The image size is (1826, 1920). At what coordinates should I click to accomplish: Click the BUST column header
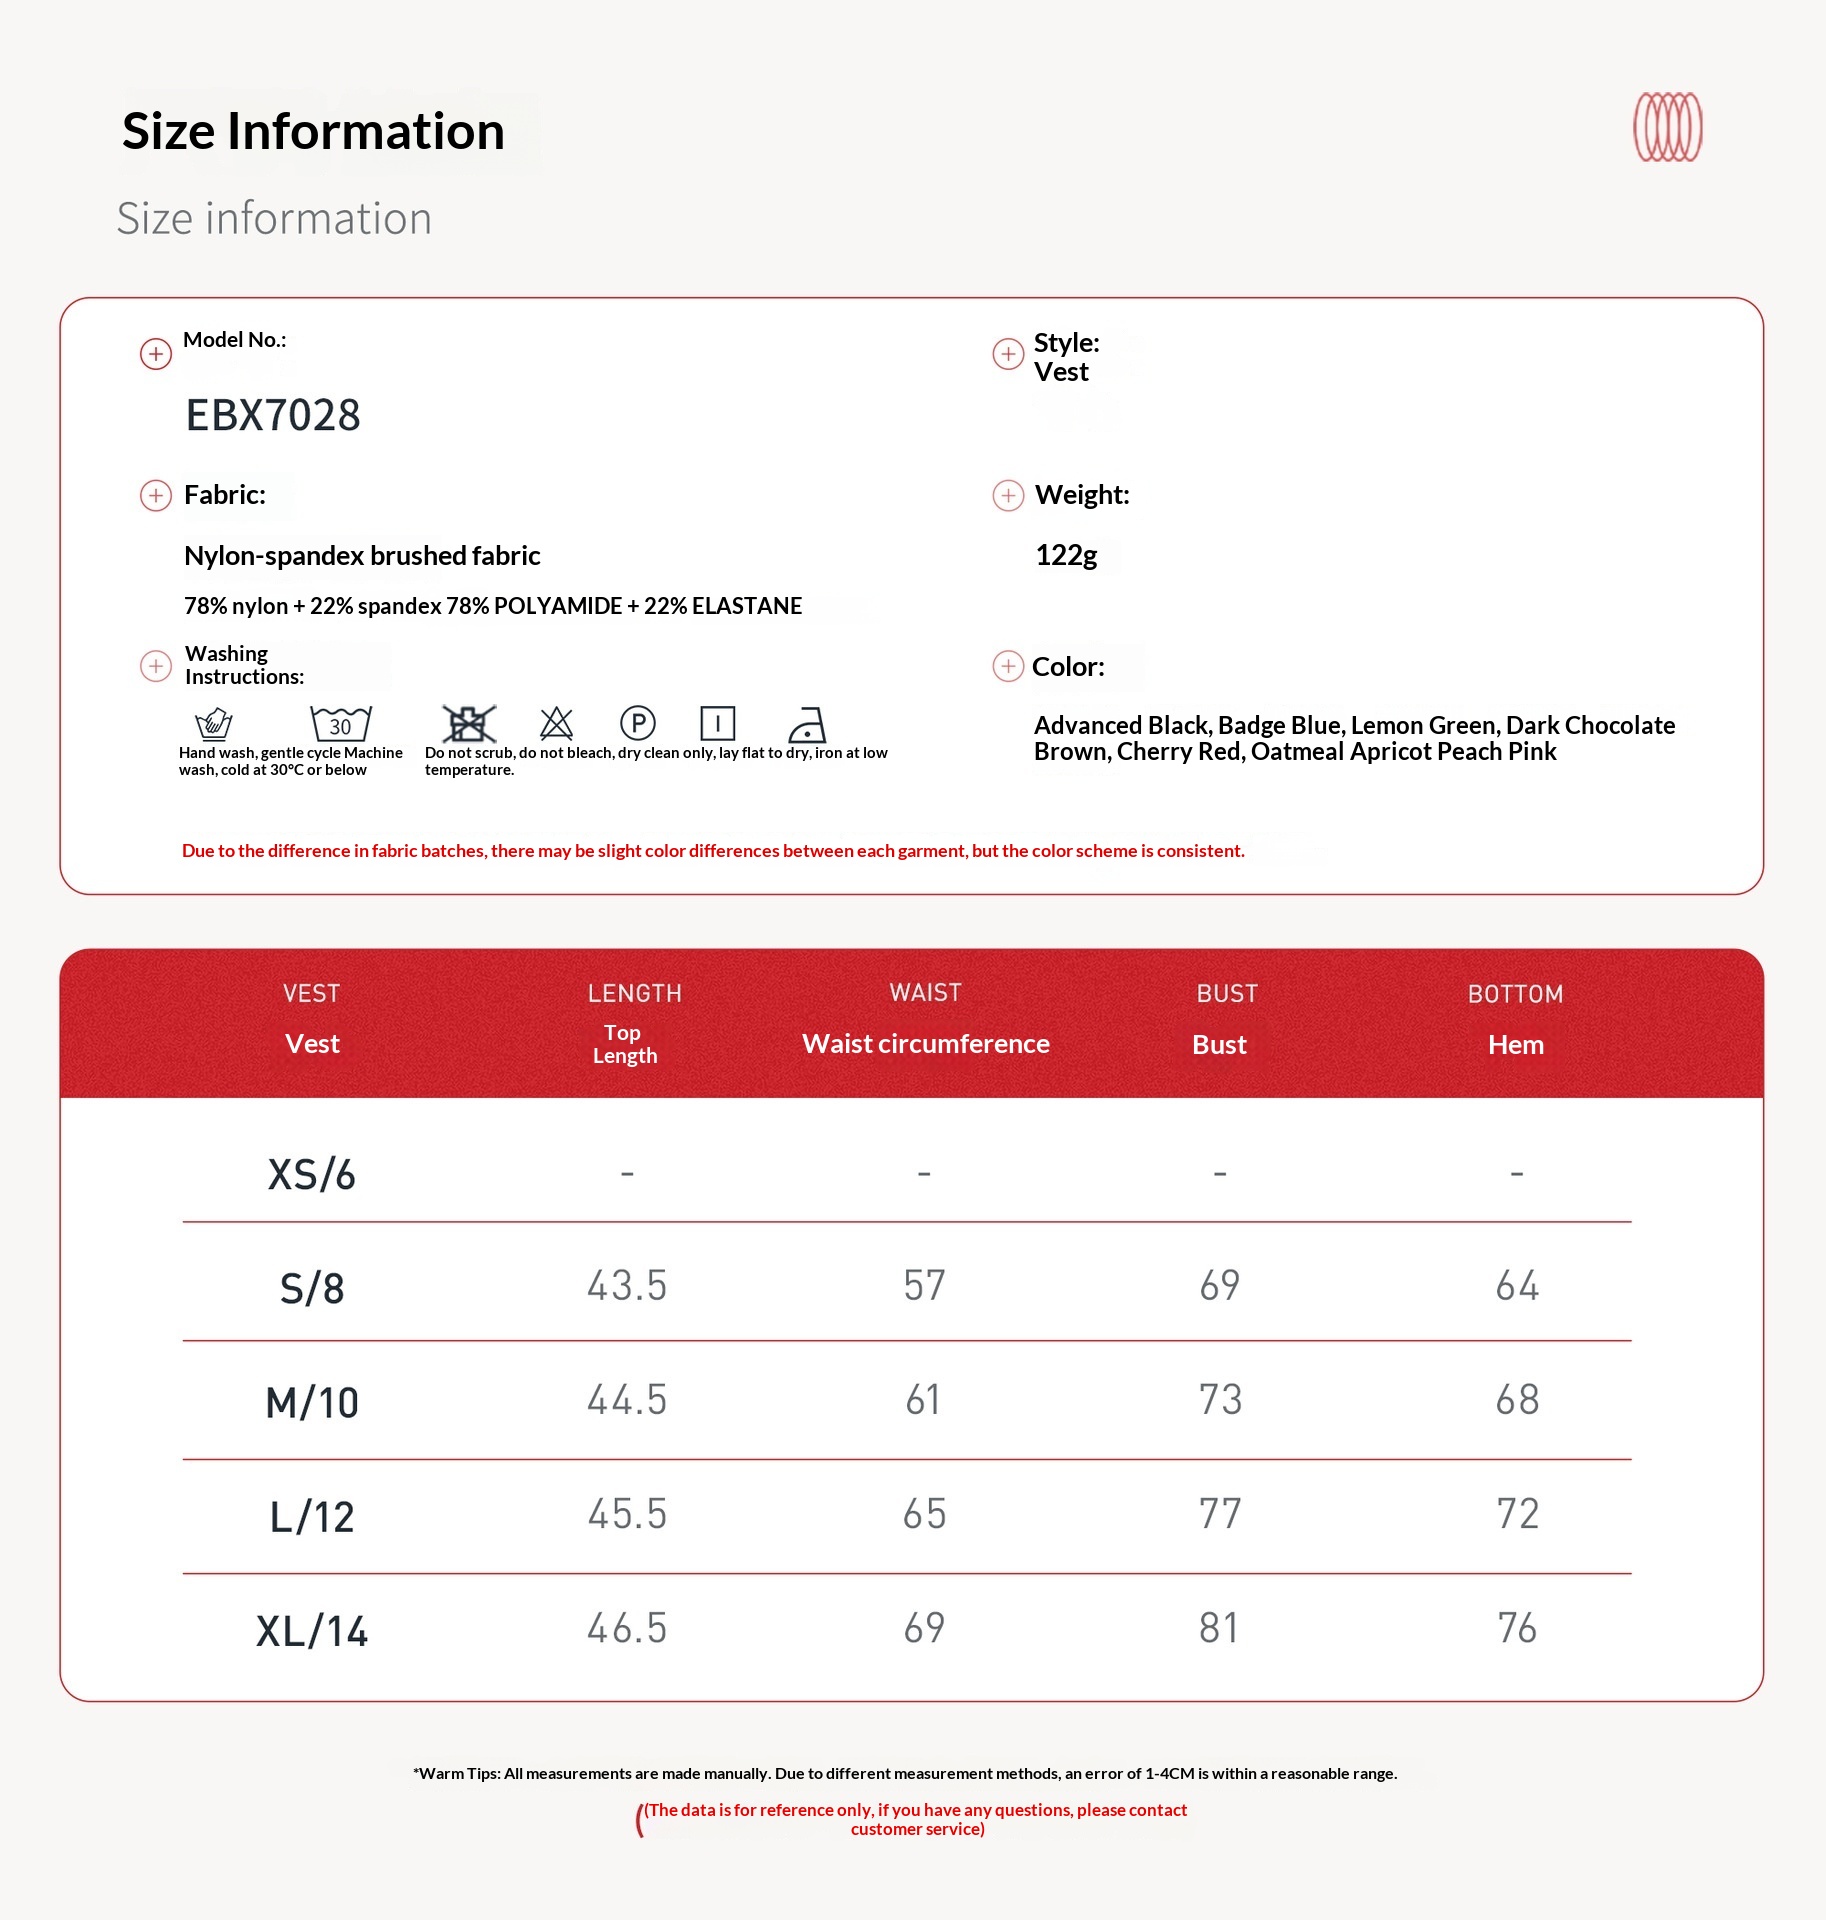[x=1226, y=993]
